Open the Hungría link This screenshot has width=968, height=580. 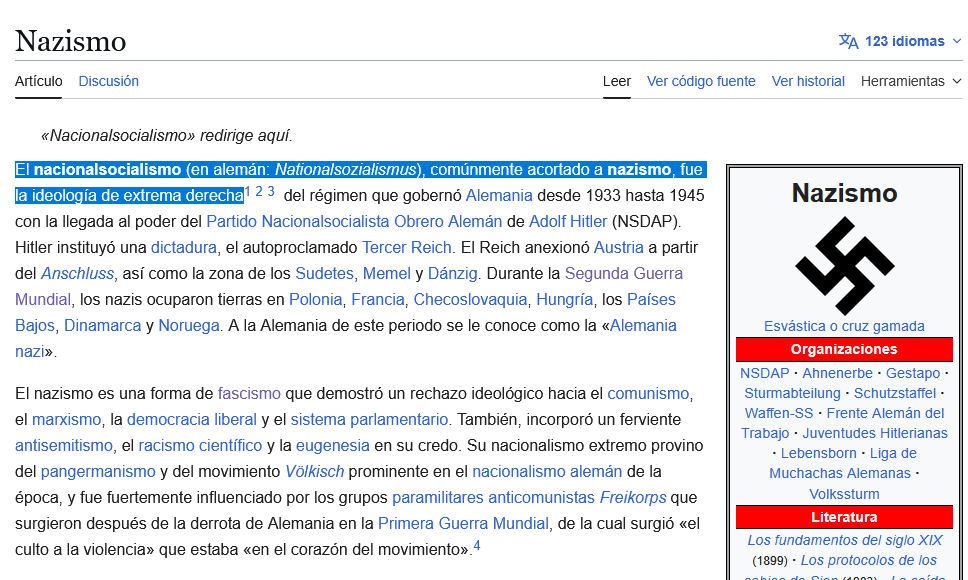(564, 299)
